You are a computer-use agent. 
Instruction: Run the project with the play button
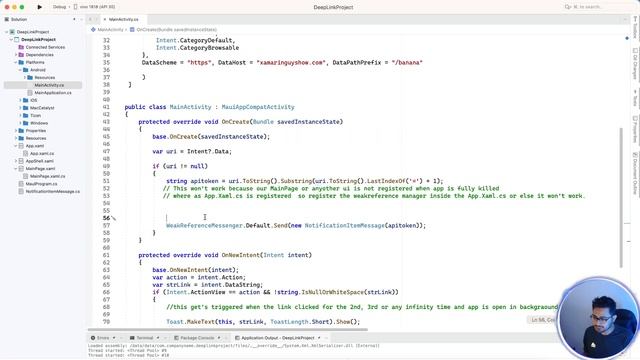[x=40, y=7]
